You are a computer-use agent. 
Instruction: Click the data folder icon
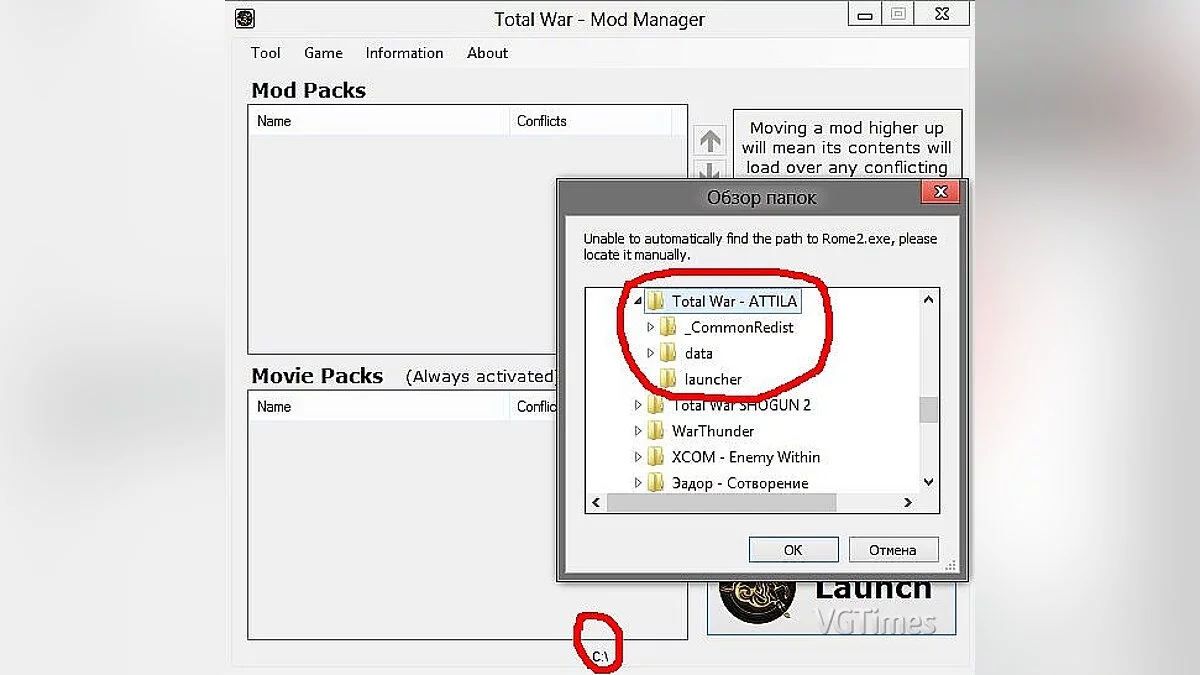point(668,353)
